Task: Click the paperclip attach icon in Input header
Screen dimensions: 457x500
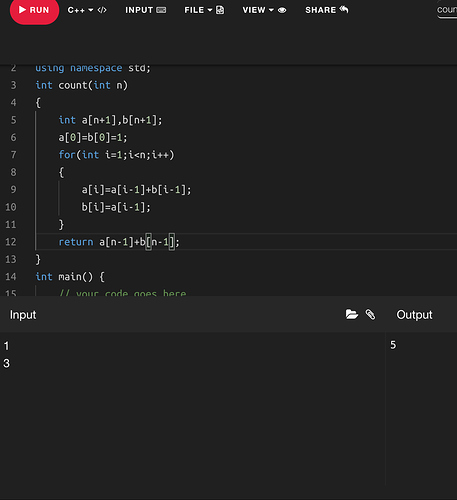Action: coord(370,314)
